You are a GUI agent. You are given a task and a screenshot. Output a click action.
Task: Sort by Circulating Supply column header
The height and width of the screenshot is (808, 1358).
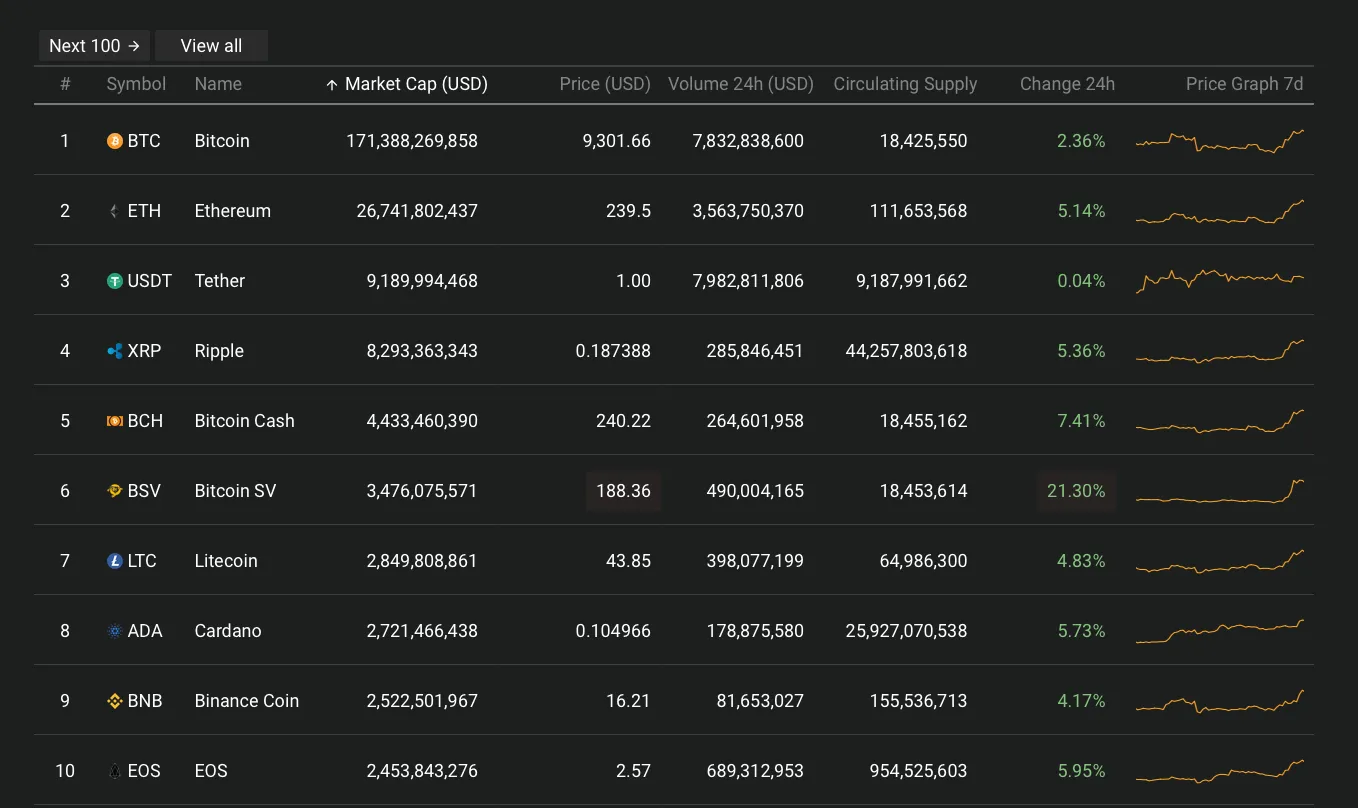[x=904, y=84]
